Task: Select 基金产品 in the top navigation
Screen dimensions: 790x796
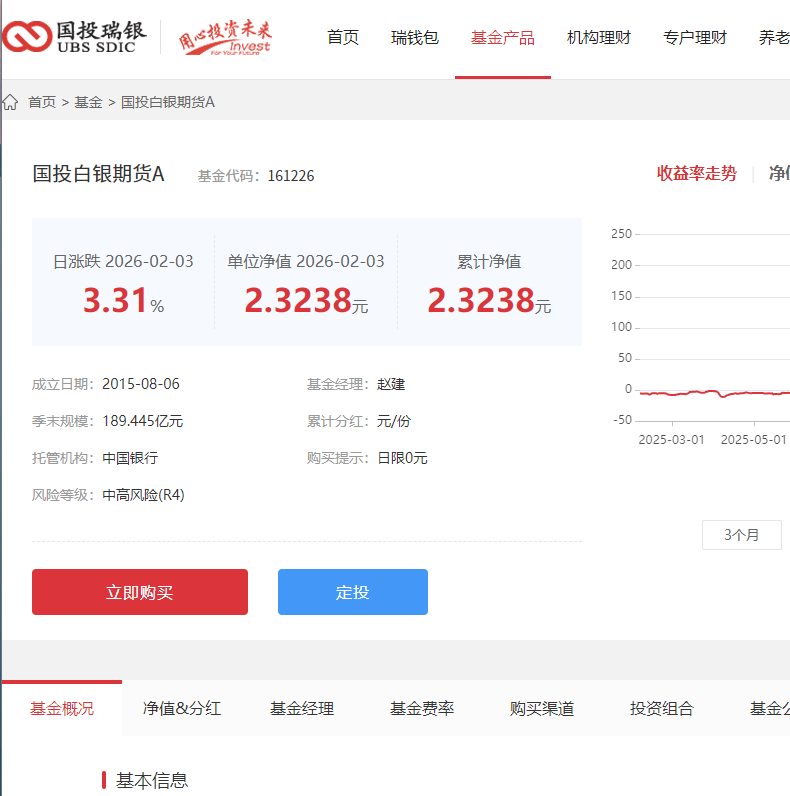Action: (503, 38)
